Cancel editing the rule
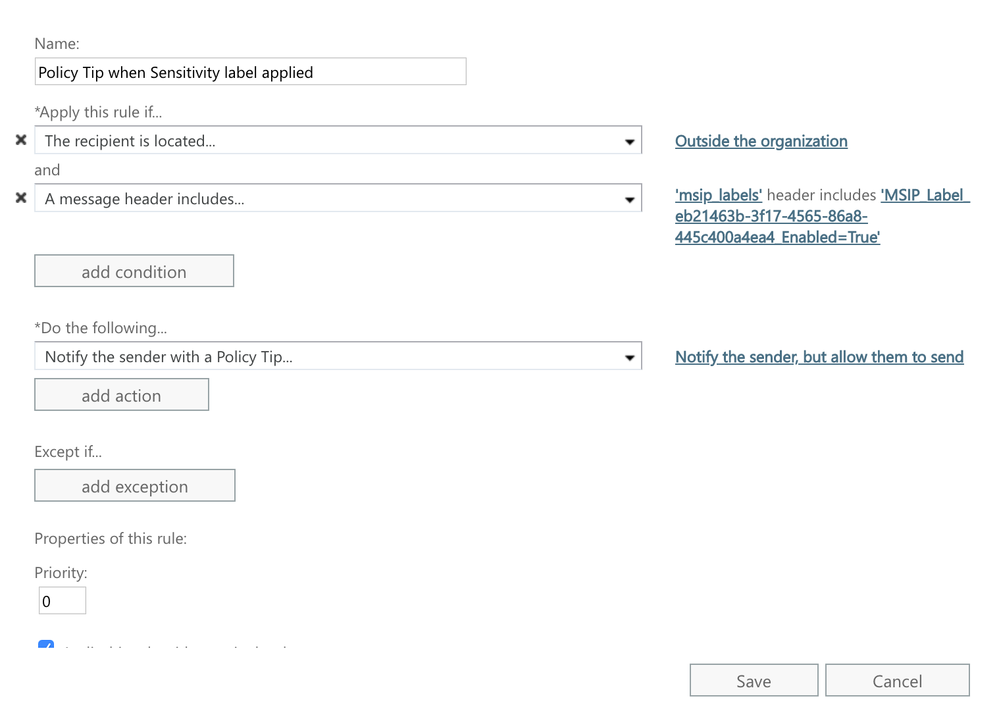The image size is (999, 727). (897, 681)
